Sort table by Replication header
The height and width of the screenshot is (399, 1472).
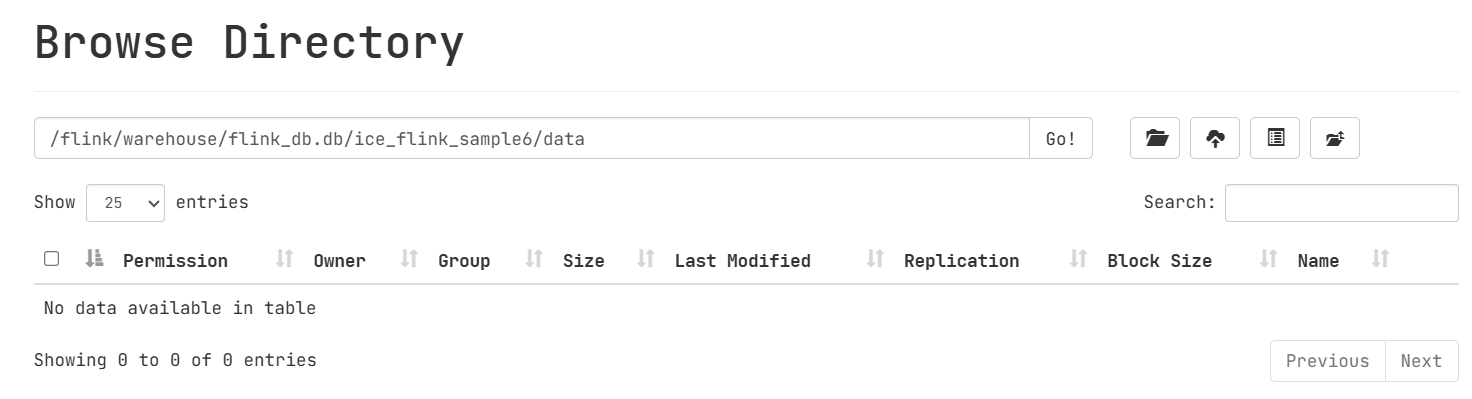961,261
